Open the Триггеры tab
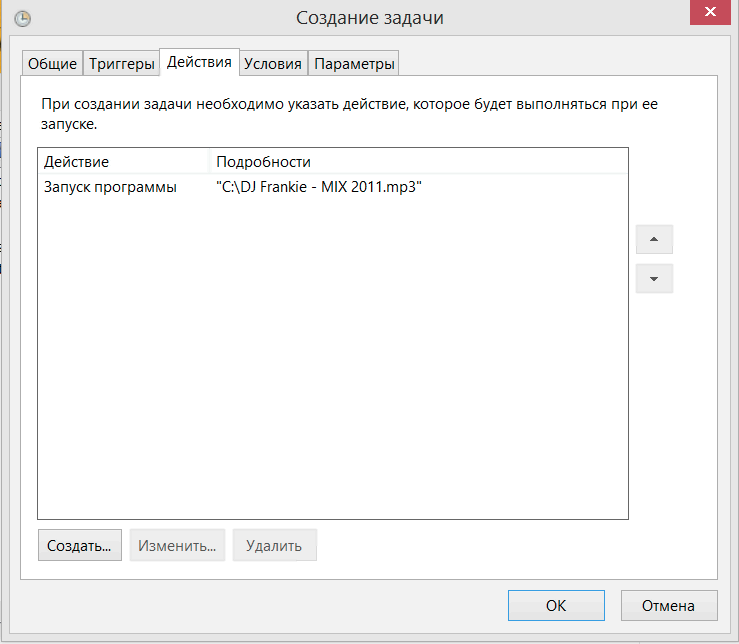 122,63
